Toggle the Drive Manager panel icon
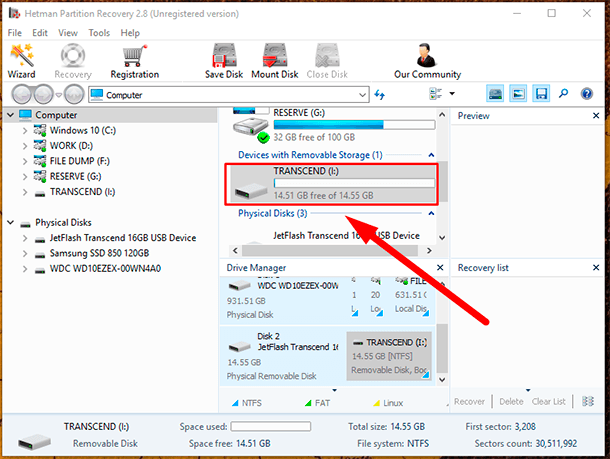Screen dimensions: 610x459 [495, 94]
